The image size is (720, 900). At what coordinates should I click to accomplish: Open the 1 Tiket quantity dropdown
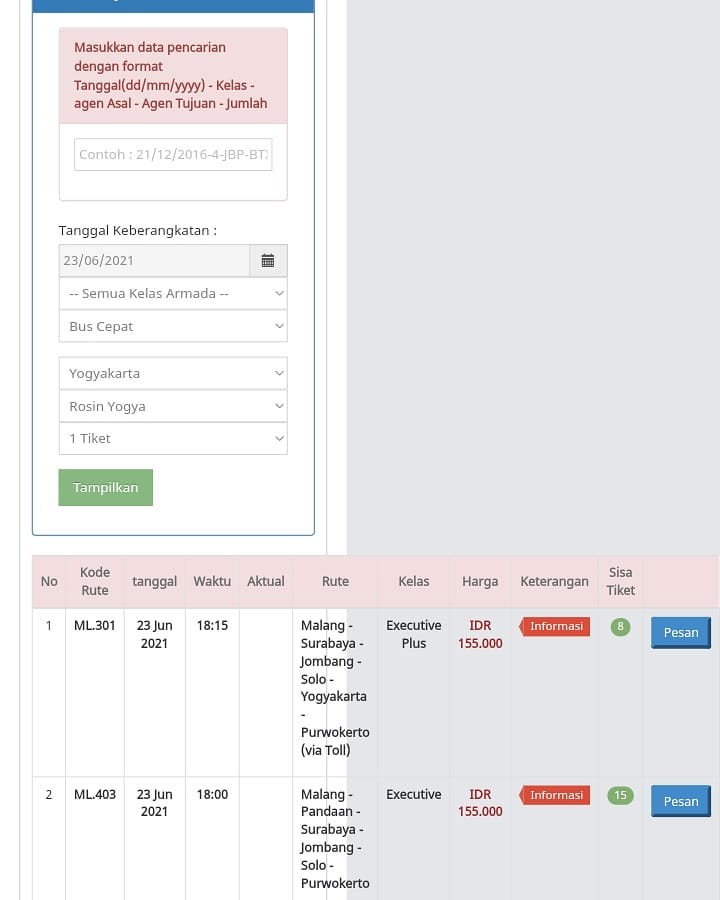173,439
